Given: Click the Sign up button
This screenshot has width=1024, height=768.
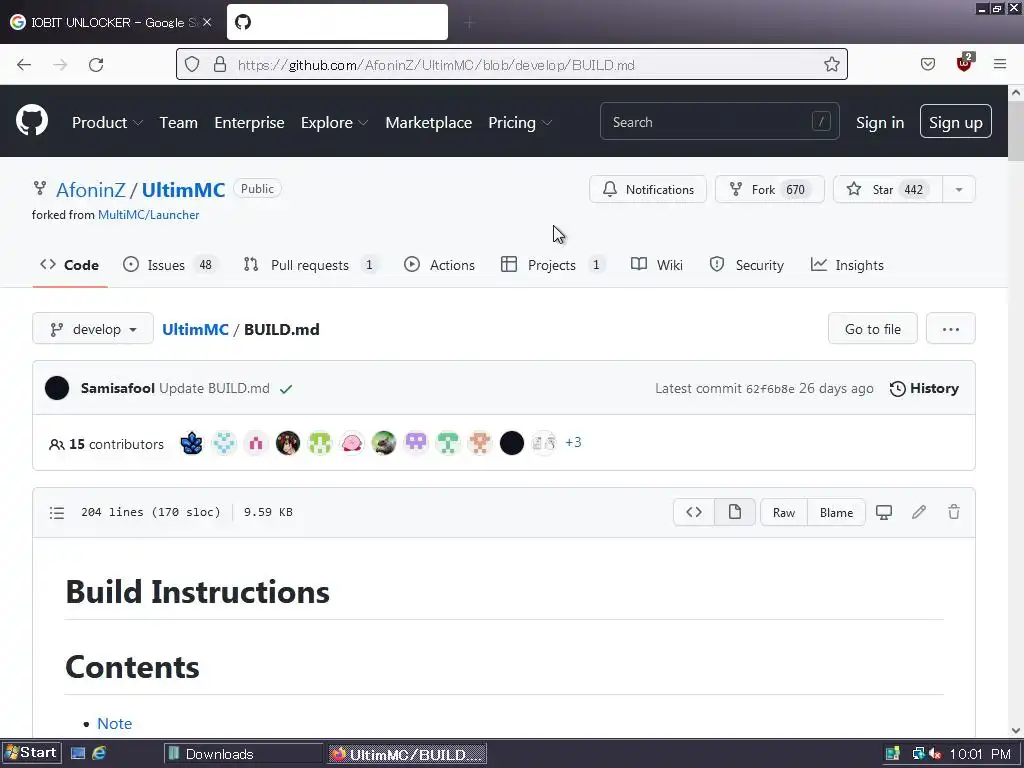Looking at the screenshot, I should tap(955, 122).
